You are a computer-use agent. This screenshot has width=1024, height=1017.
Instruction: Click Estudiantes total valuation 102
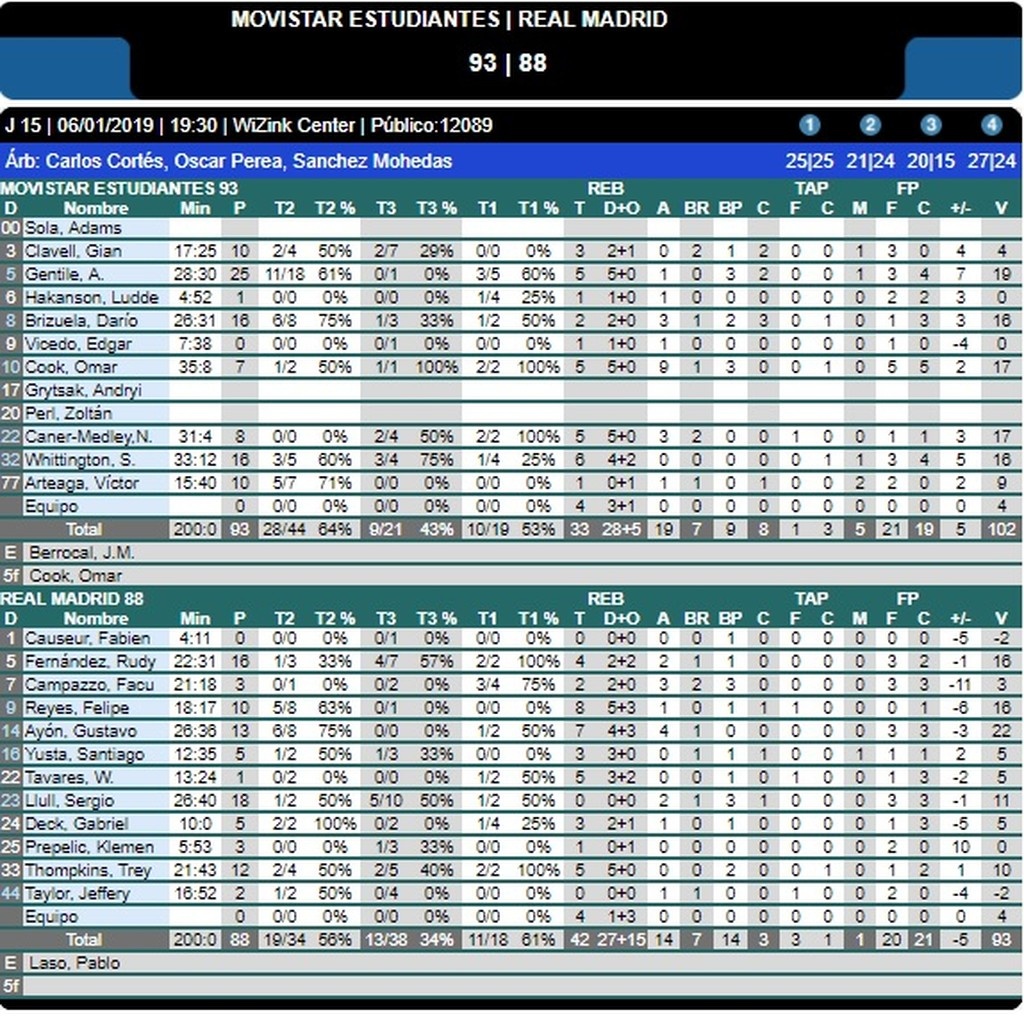pyautogui.click(x=1002, y=530)
